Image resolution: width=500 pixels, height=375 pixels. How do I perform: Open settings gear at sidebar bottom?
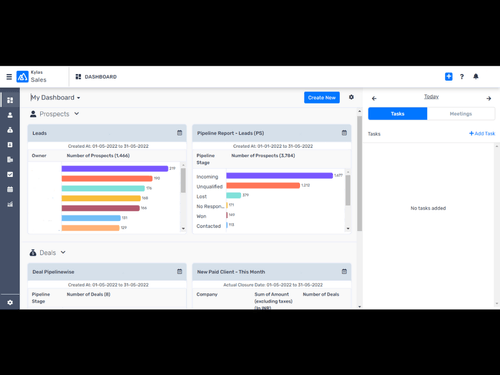(10, 302)
